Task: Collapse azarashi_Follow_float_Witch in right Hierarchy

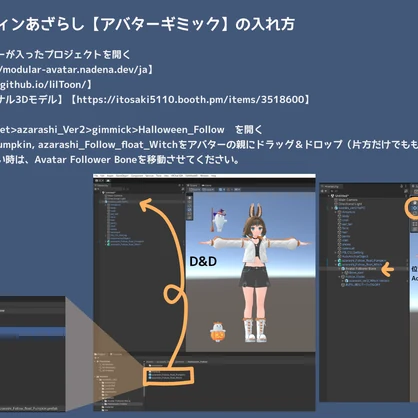Action: click(336, 265)
